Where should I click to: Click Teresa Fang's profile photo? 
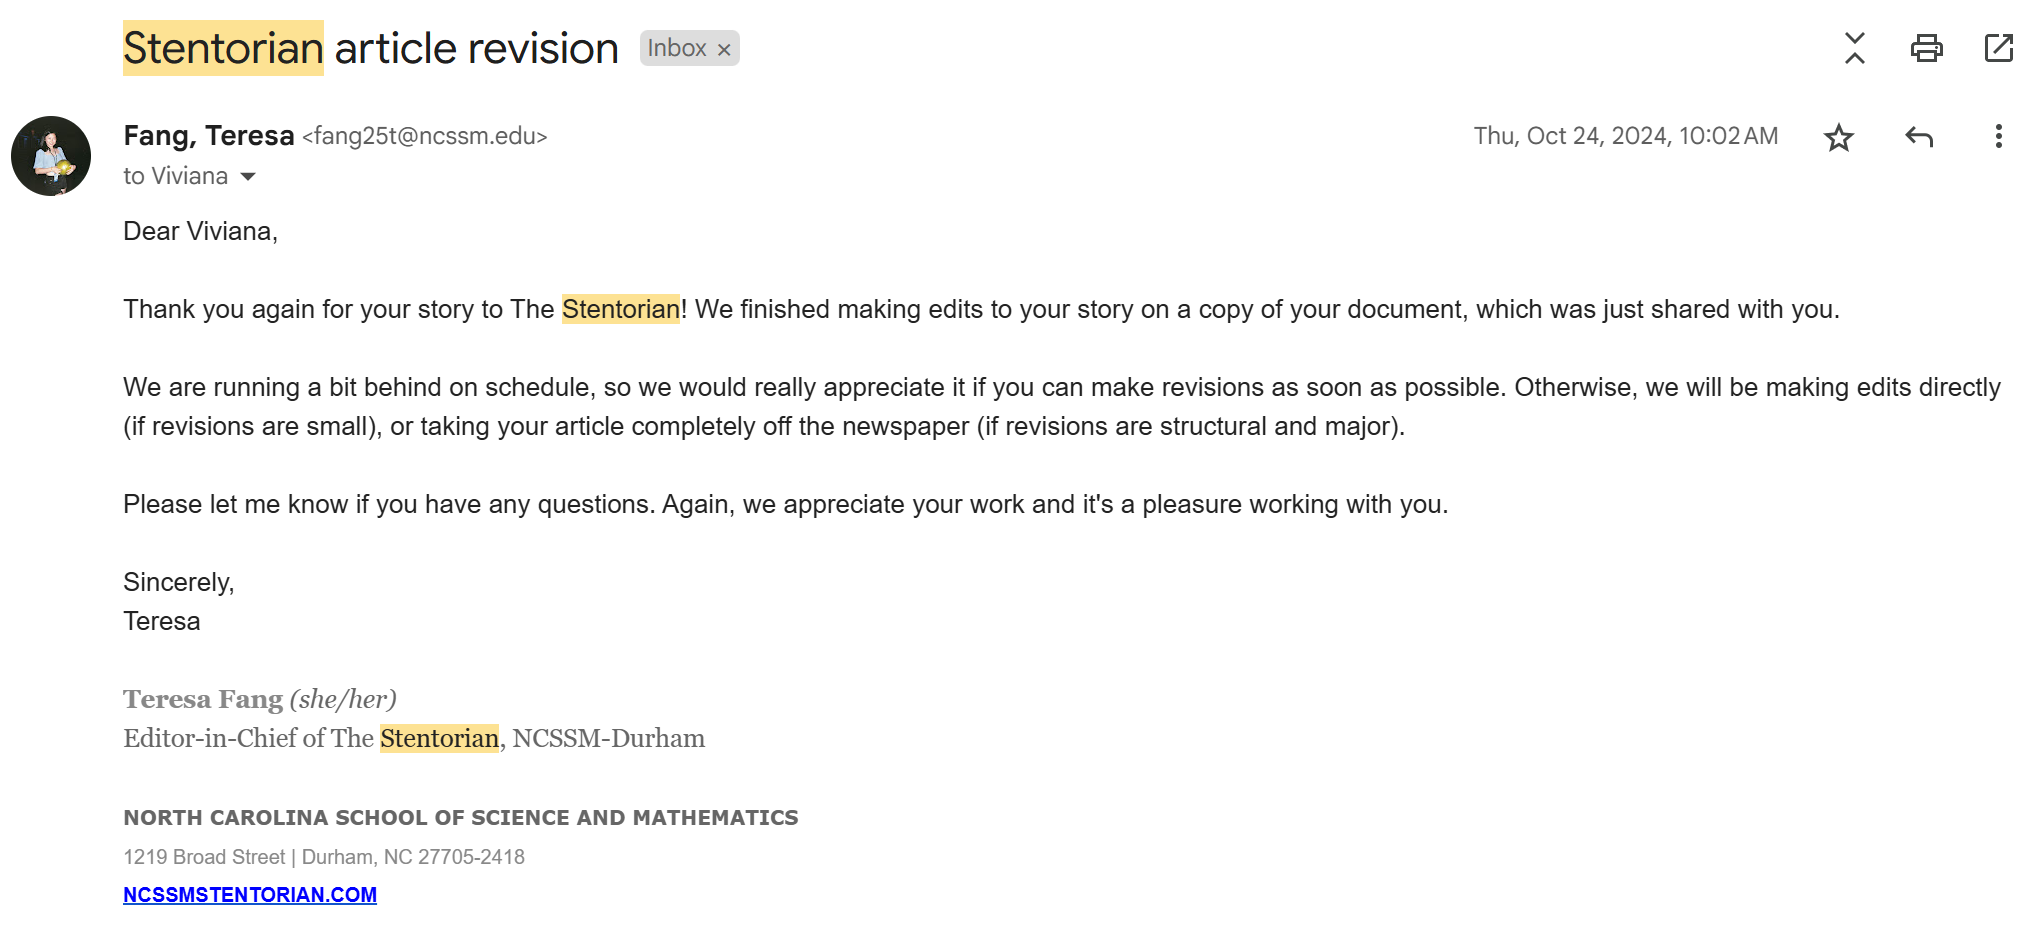pos(51,156)
